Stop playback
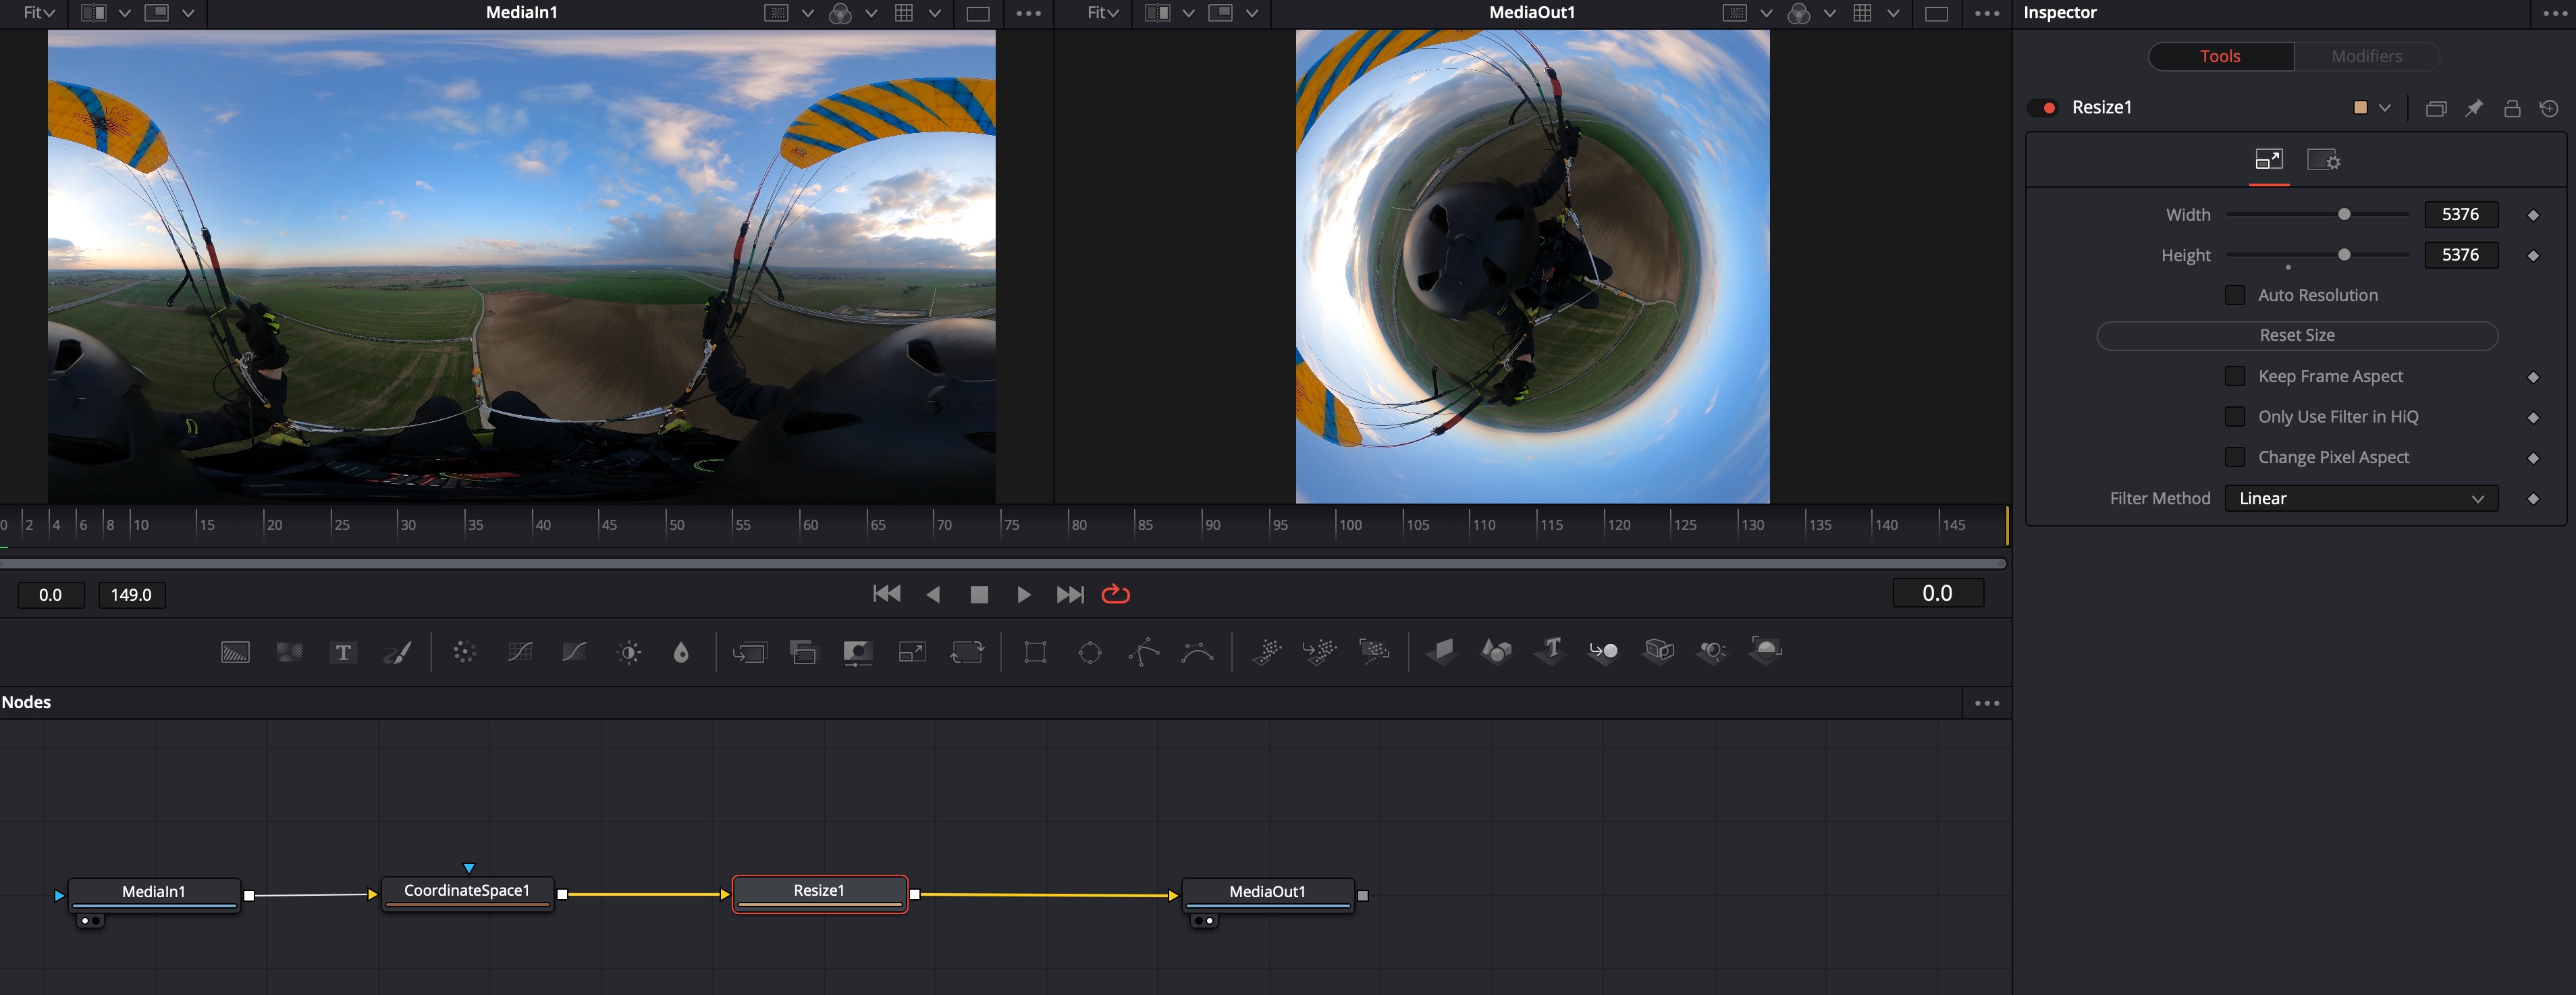Screen dimensions: 2576x995 click(979, 595)
